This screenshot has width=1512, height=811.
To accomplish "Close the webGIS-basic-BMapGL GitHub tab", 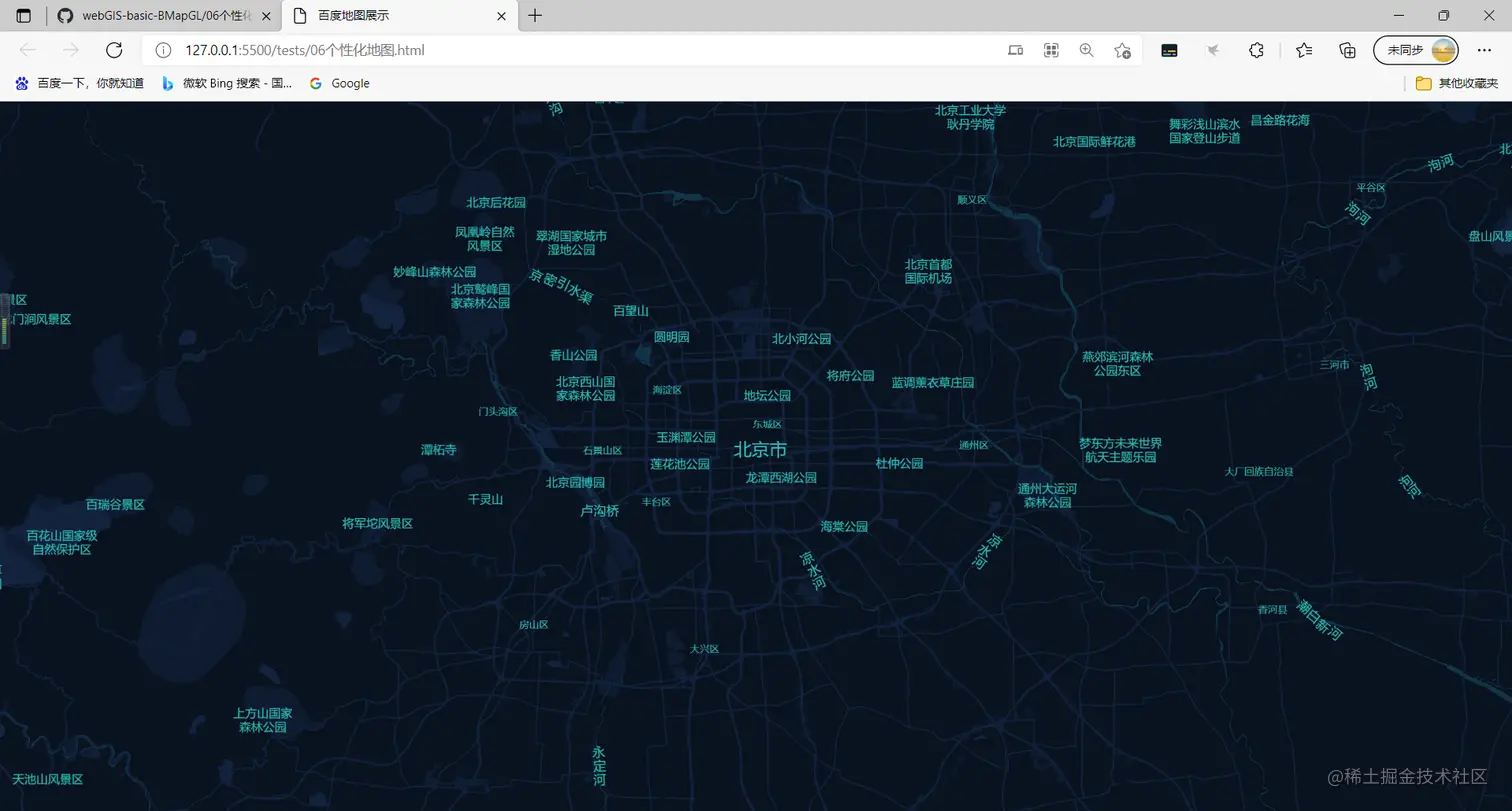I will 266,16.
